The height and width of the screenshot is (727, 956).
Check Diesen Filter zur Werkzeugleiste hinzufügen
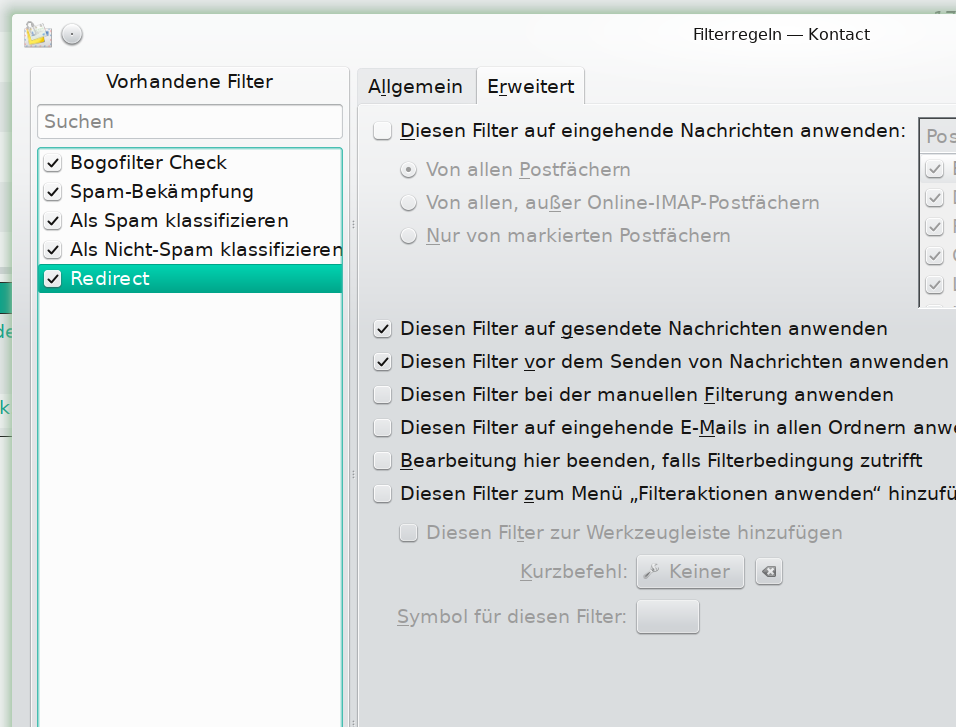(x=408, y=532)
